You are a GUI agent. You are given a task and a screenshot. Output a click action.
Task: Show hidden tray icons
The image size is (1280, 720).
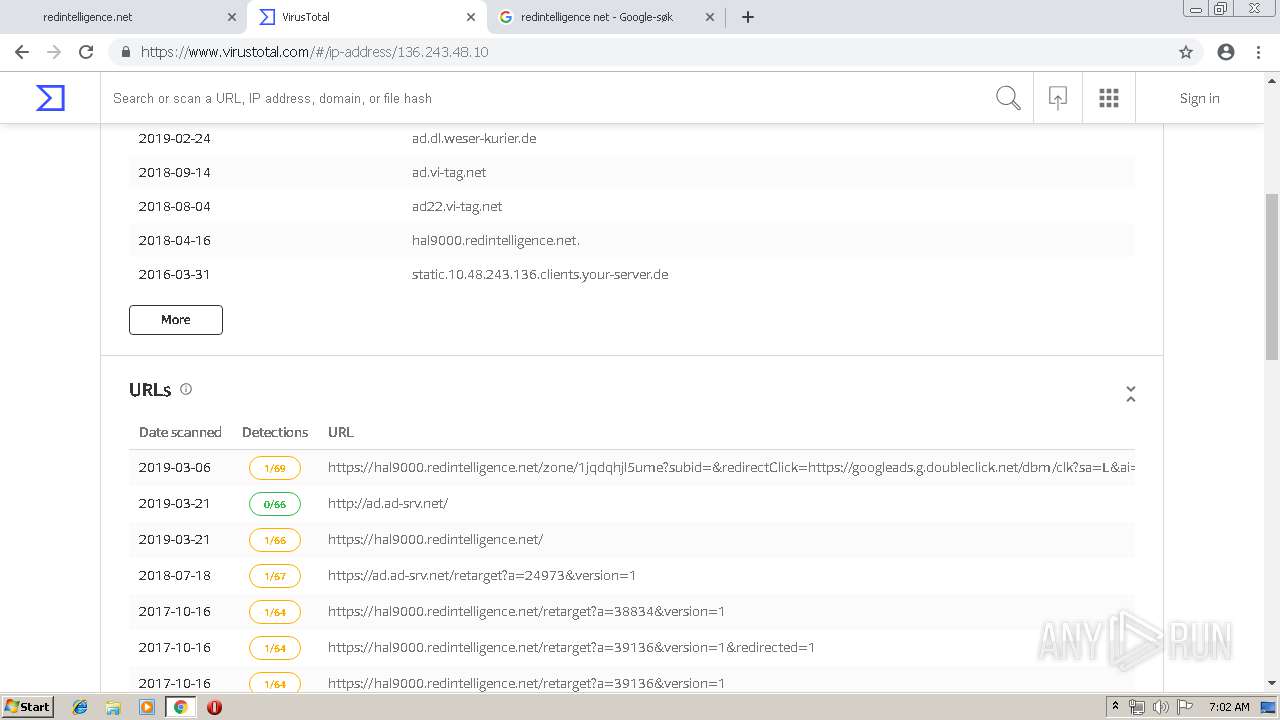[1116, 707]
